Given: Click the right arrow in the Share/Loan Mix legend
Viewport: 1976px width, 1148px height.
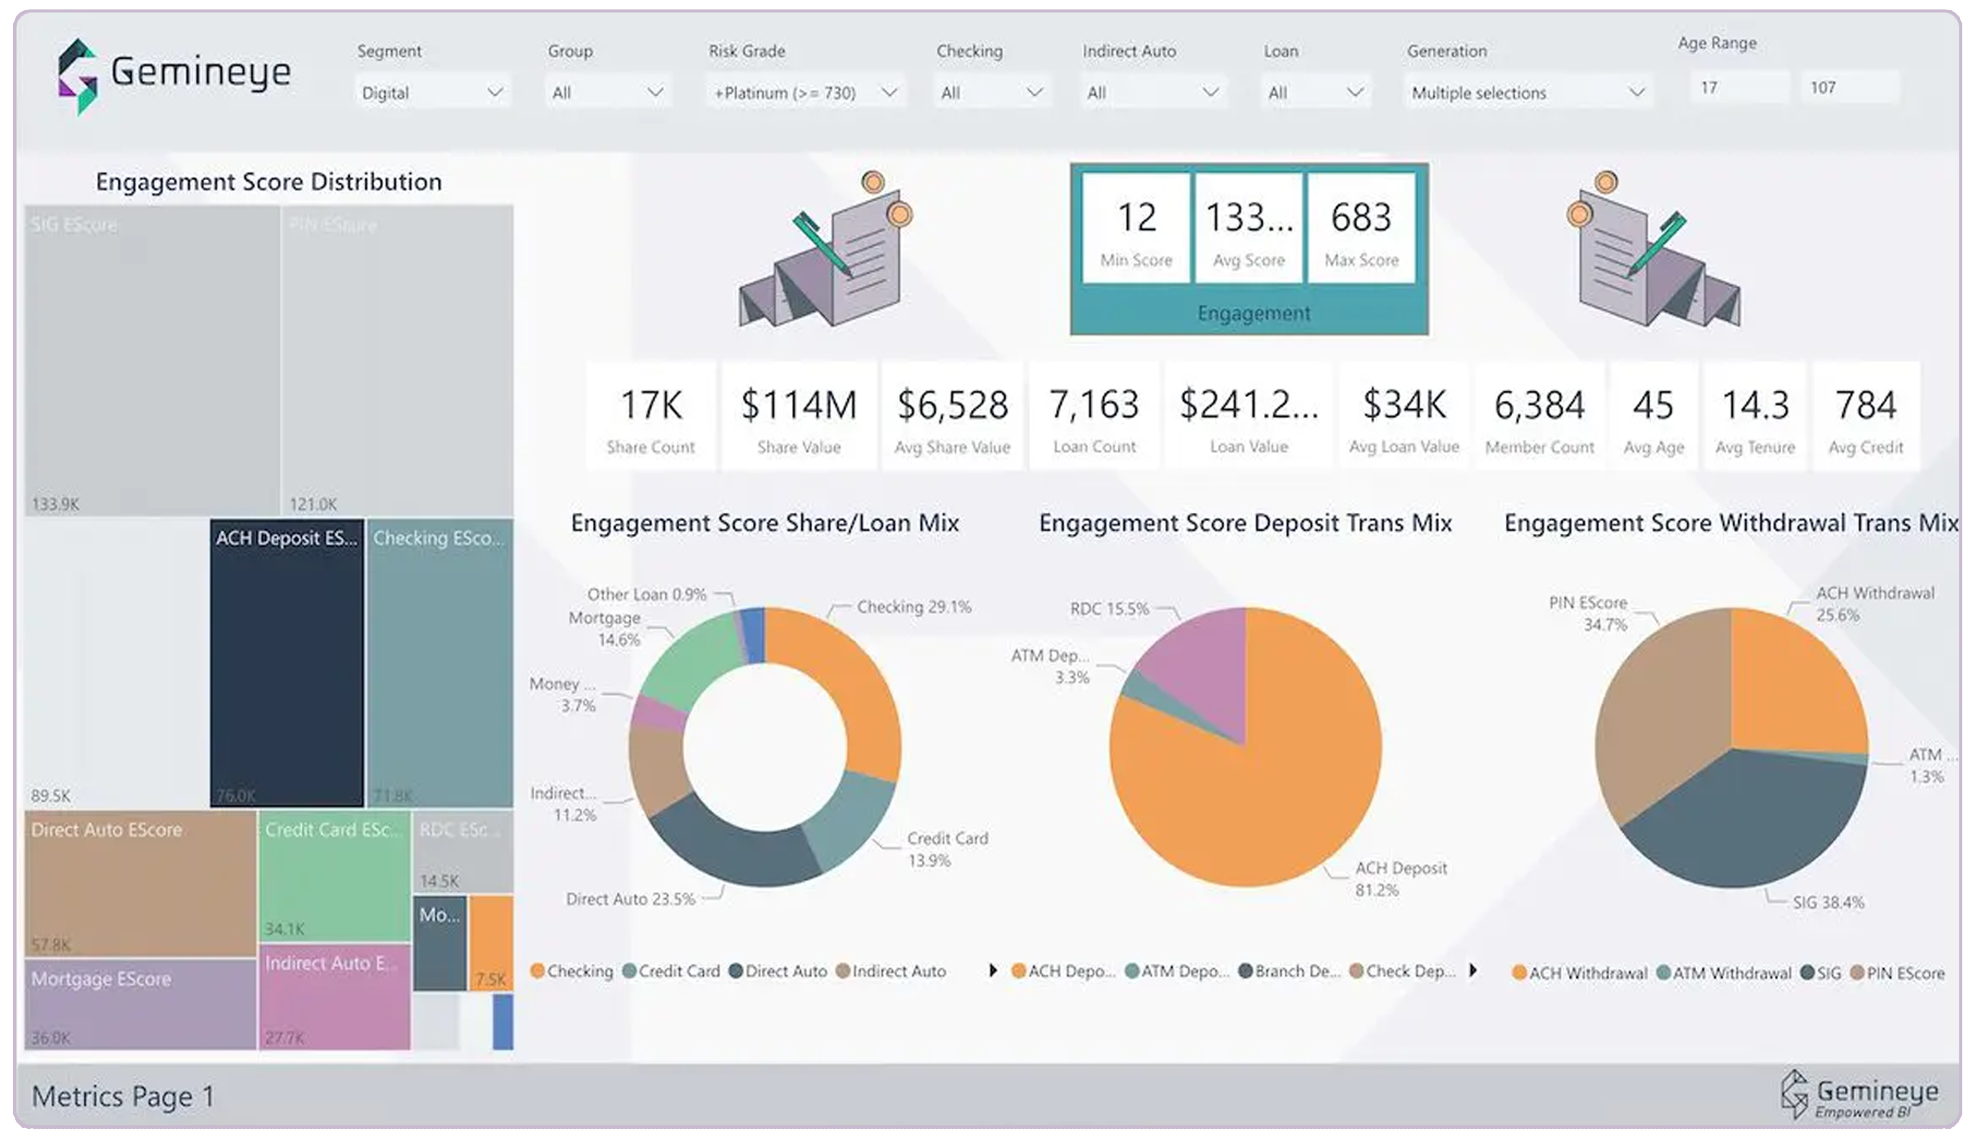Looking at the screenshot, I should click(992, 971).
